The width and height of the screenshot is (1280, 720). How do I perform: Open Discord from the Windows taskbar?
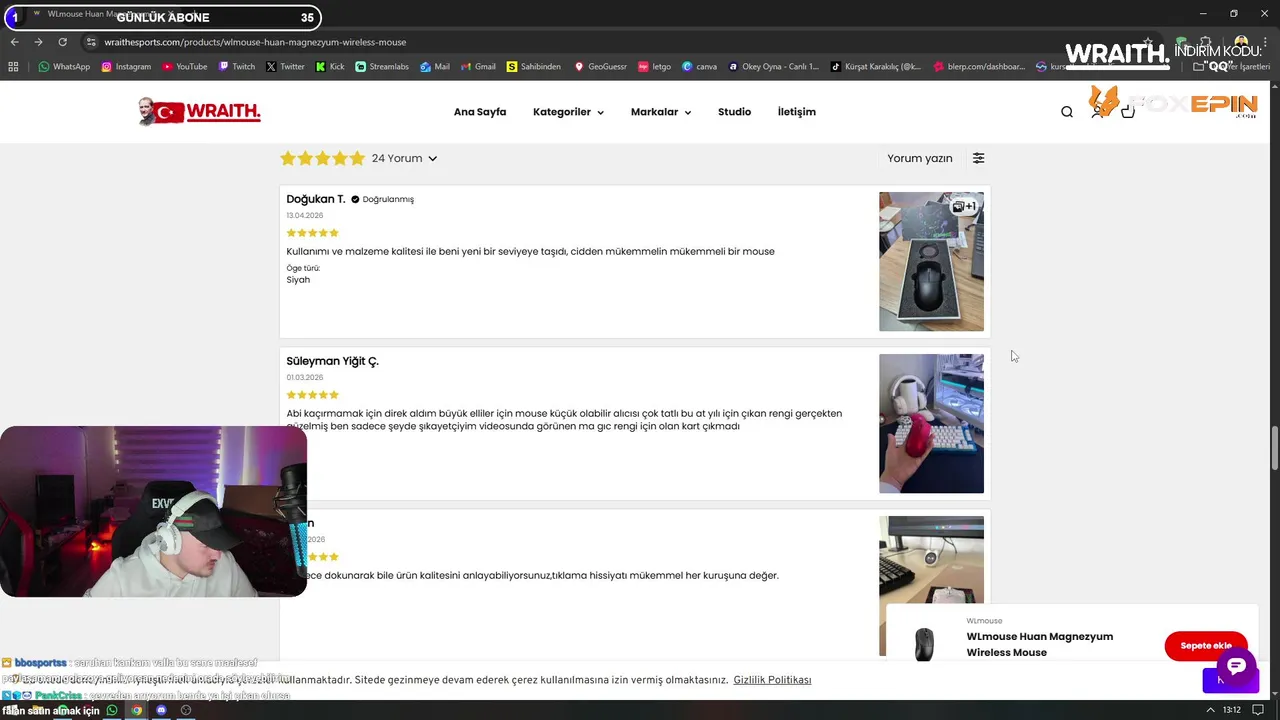coord(161,710)
